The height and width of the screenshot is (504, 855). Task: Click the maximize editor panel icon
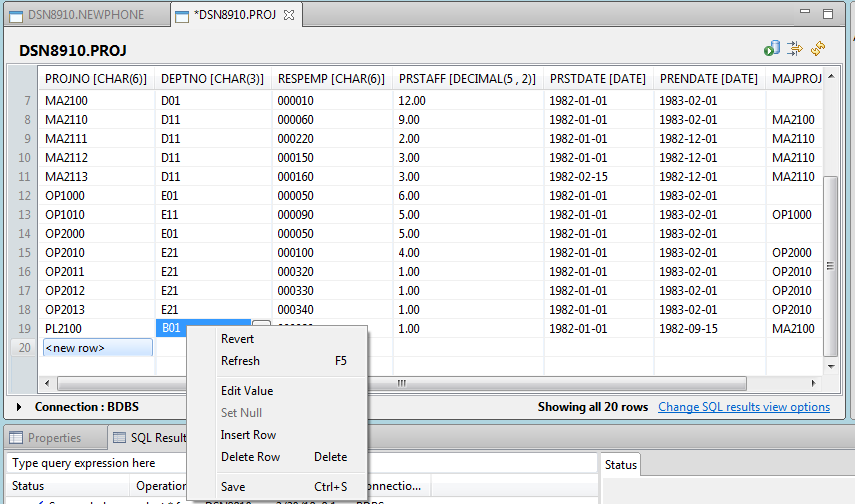(828, 14)
